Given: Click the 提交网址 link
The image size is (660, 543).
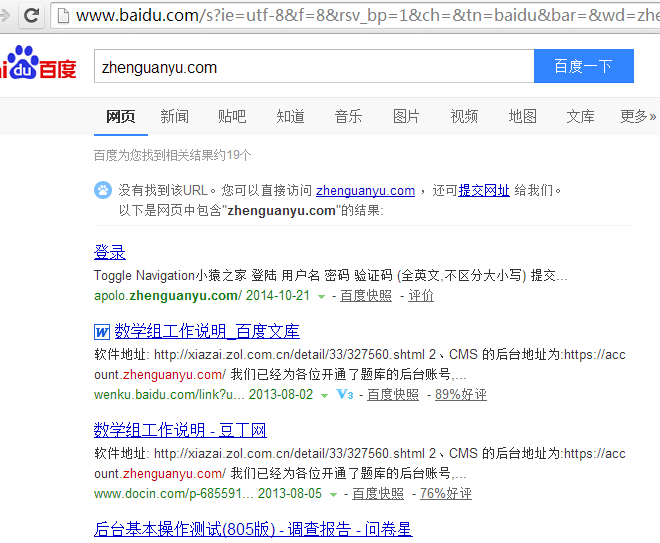Looking at the screenshot, I should [x=484, y=191].
